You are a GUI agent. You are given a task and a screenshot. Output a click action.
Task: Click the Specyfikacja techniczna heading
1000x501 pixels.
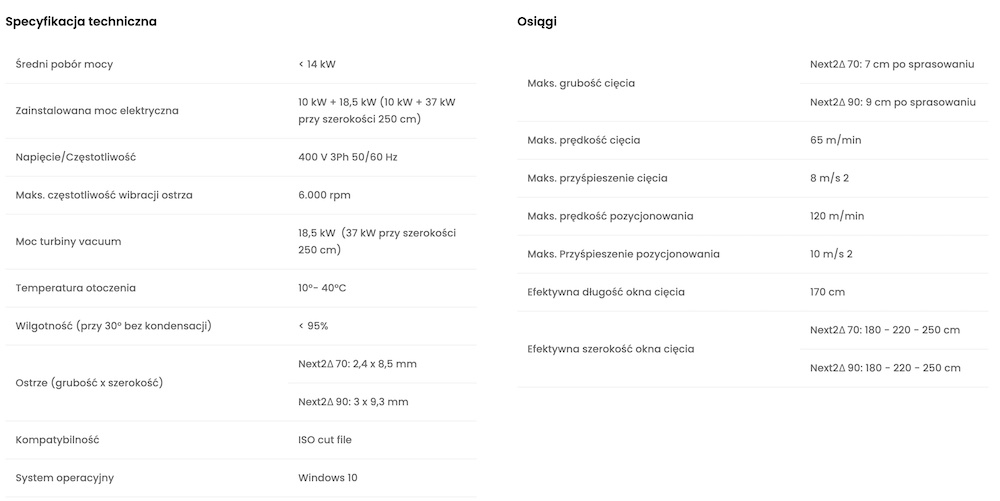81,22
